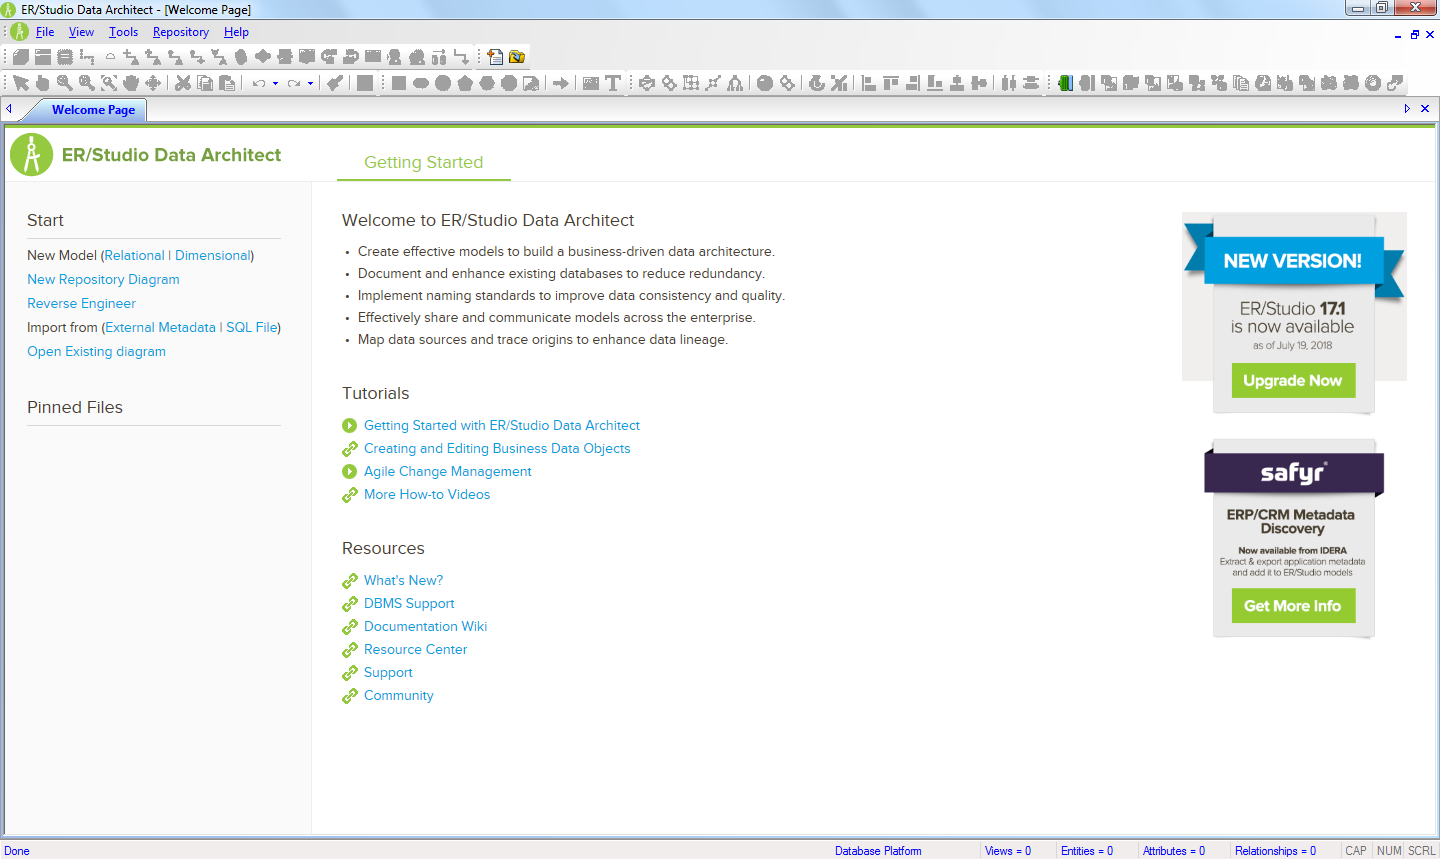Click the Community resource link
This screenshot has height=860, width=1440.
(x=398, y=695)
